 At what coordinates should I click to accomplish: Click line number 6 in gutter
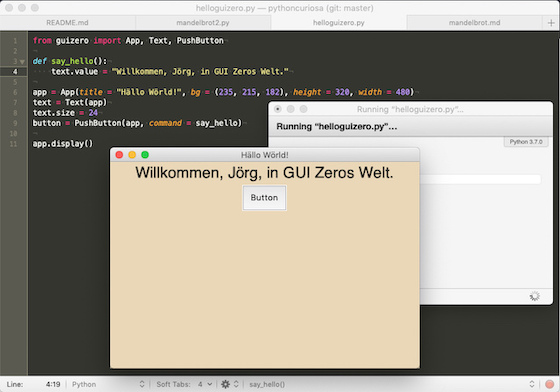coord(15,92)
